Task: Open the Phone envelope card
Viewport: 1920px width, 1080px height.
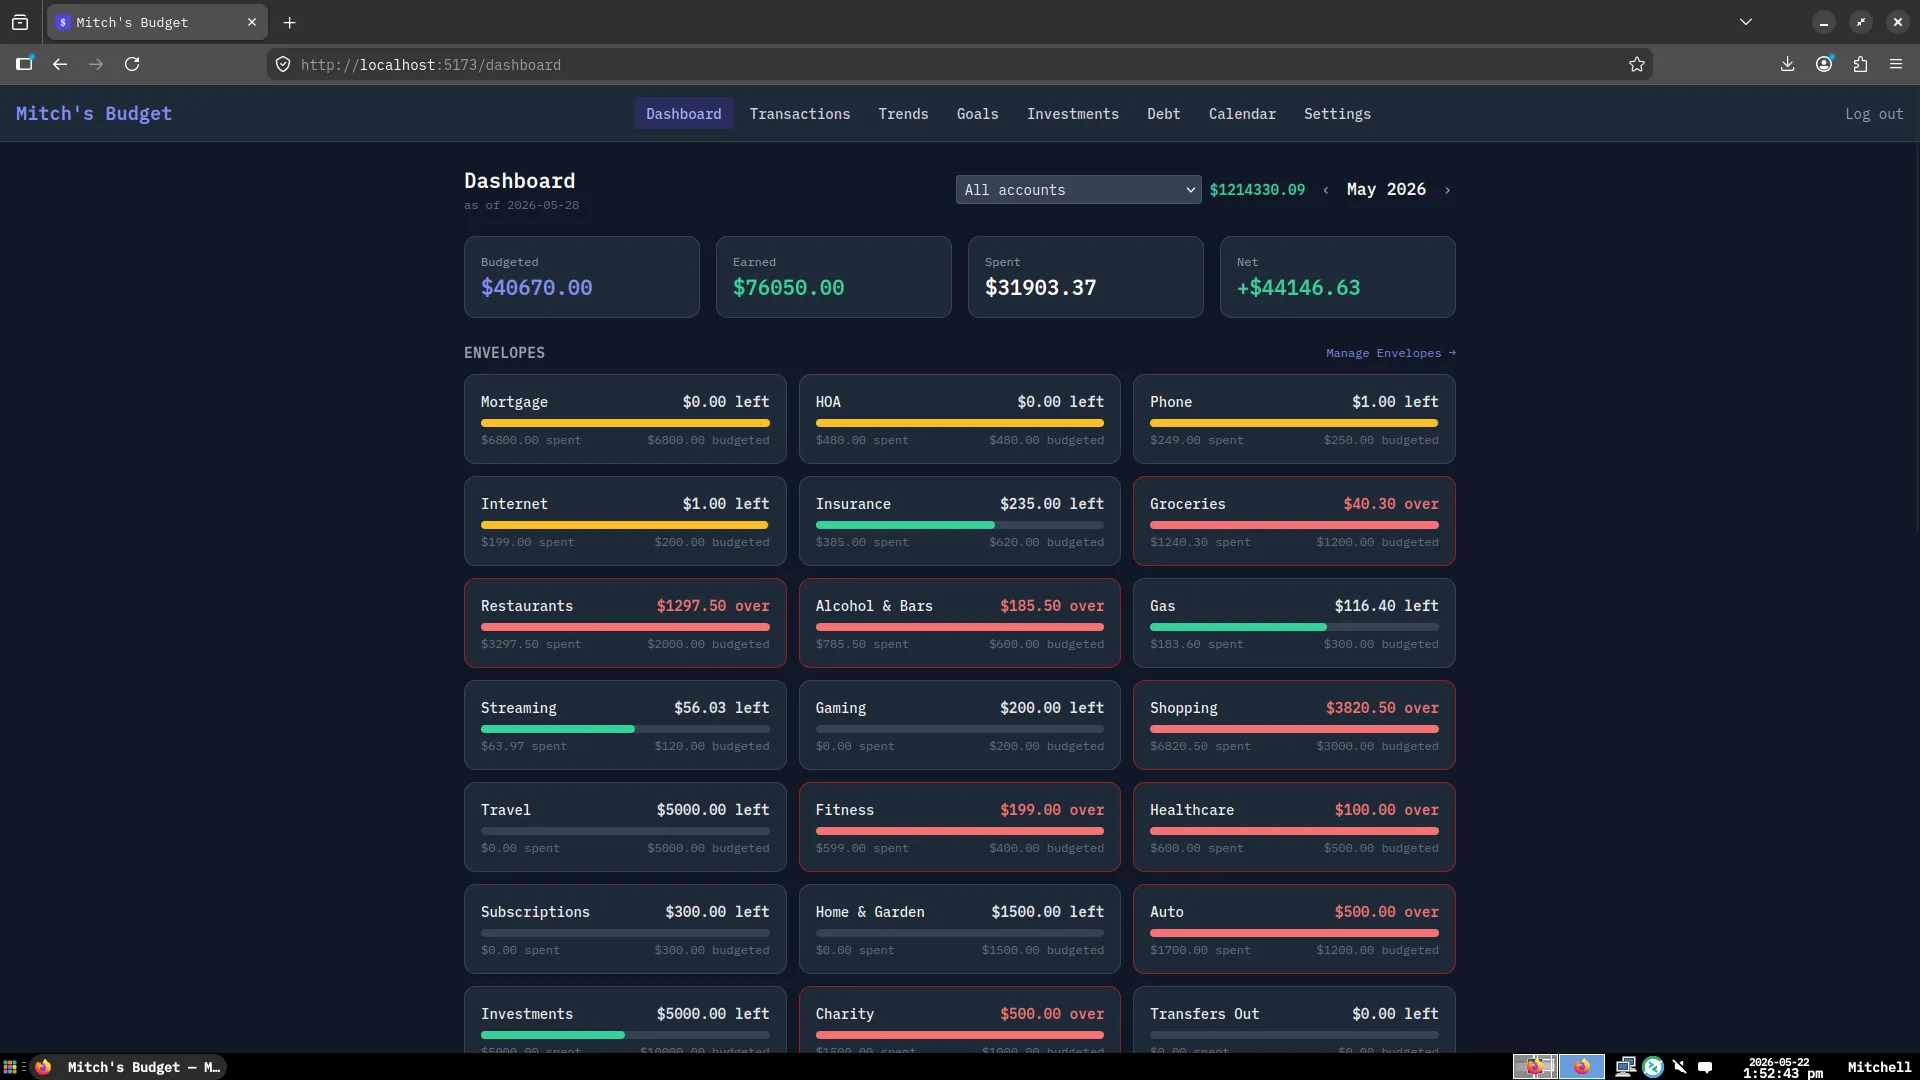Action: tap(1294, 419)
